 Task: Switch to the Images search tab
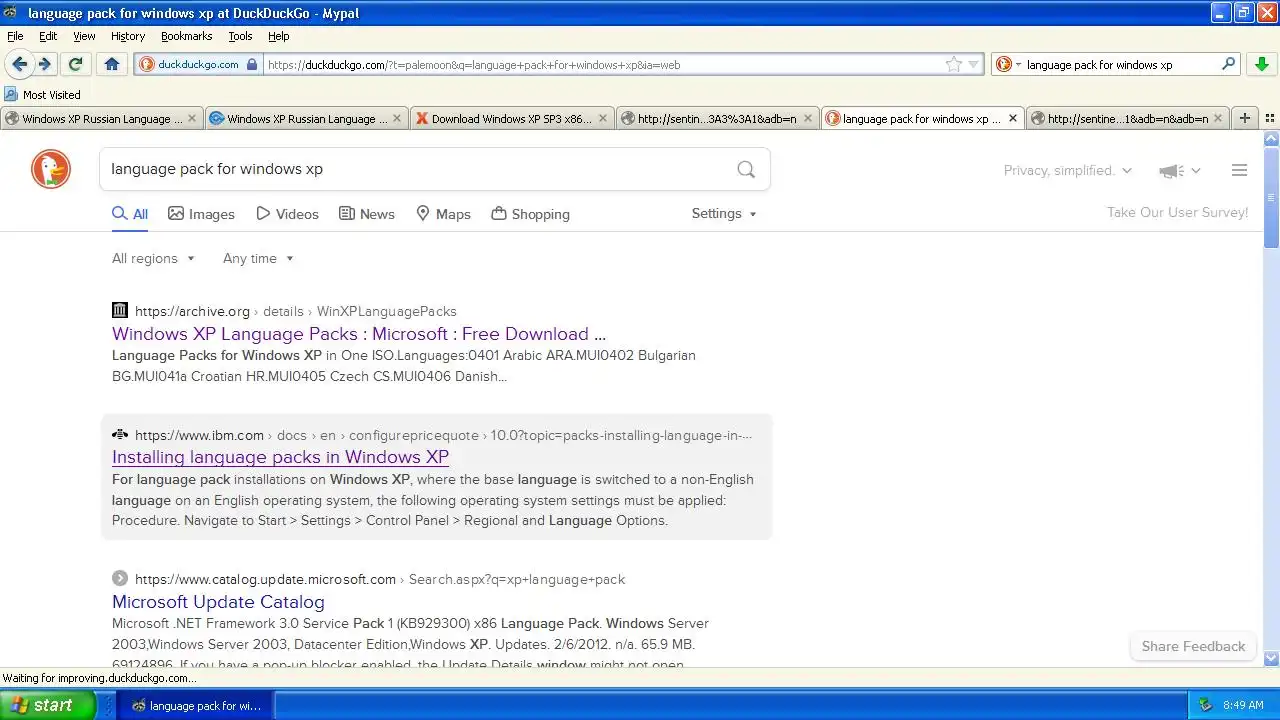[201, 214]
